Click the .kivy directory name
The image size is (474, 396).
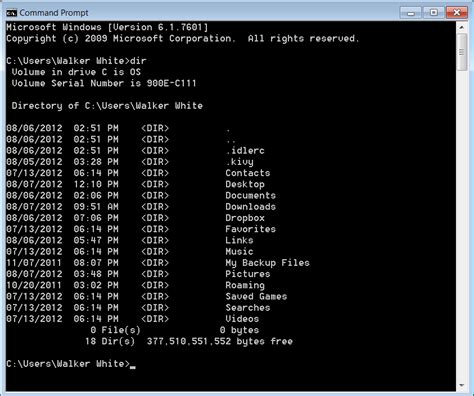pos(240,162)
